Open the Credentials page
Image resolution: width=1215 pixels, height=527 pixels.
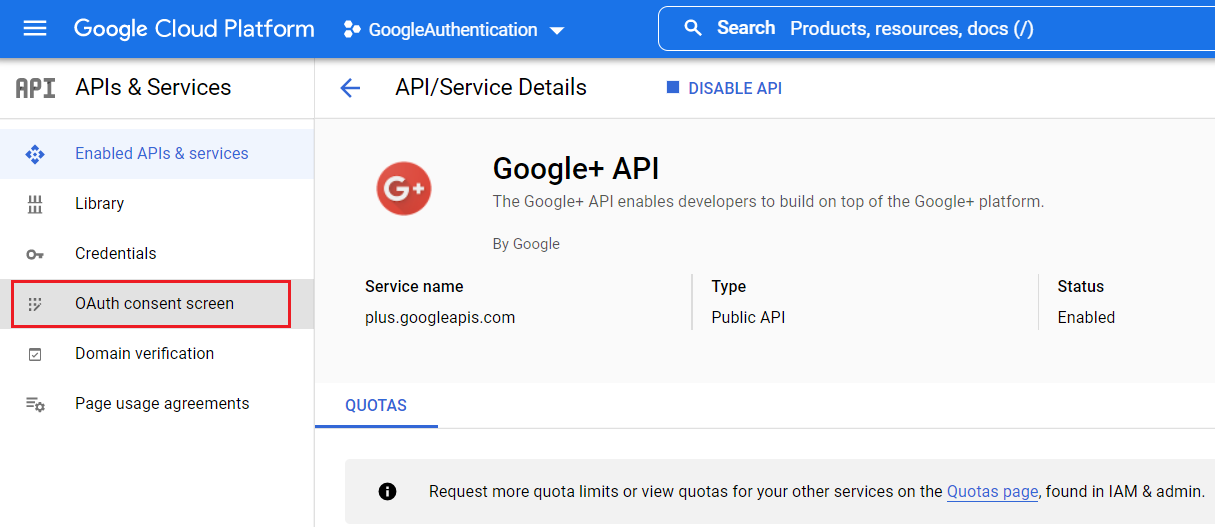(157, 254)
